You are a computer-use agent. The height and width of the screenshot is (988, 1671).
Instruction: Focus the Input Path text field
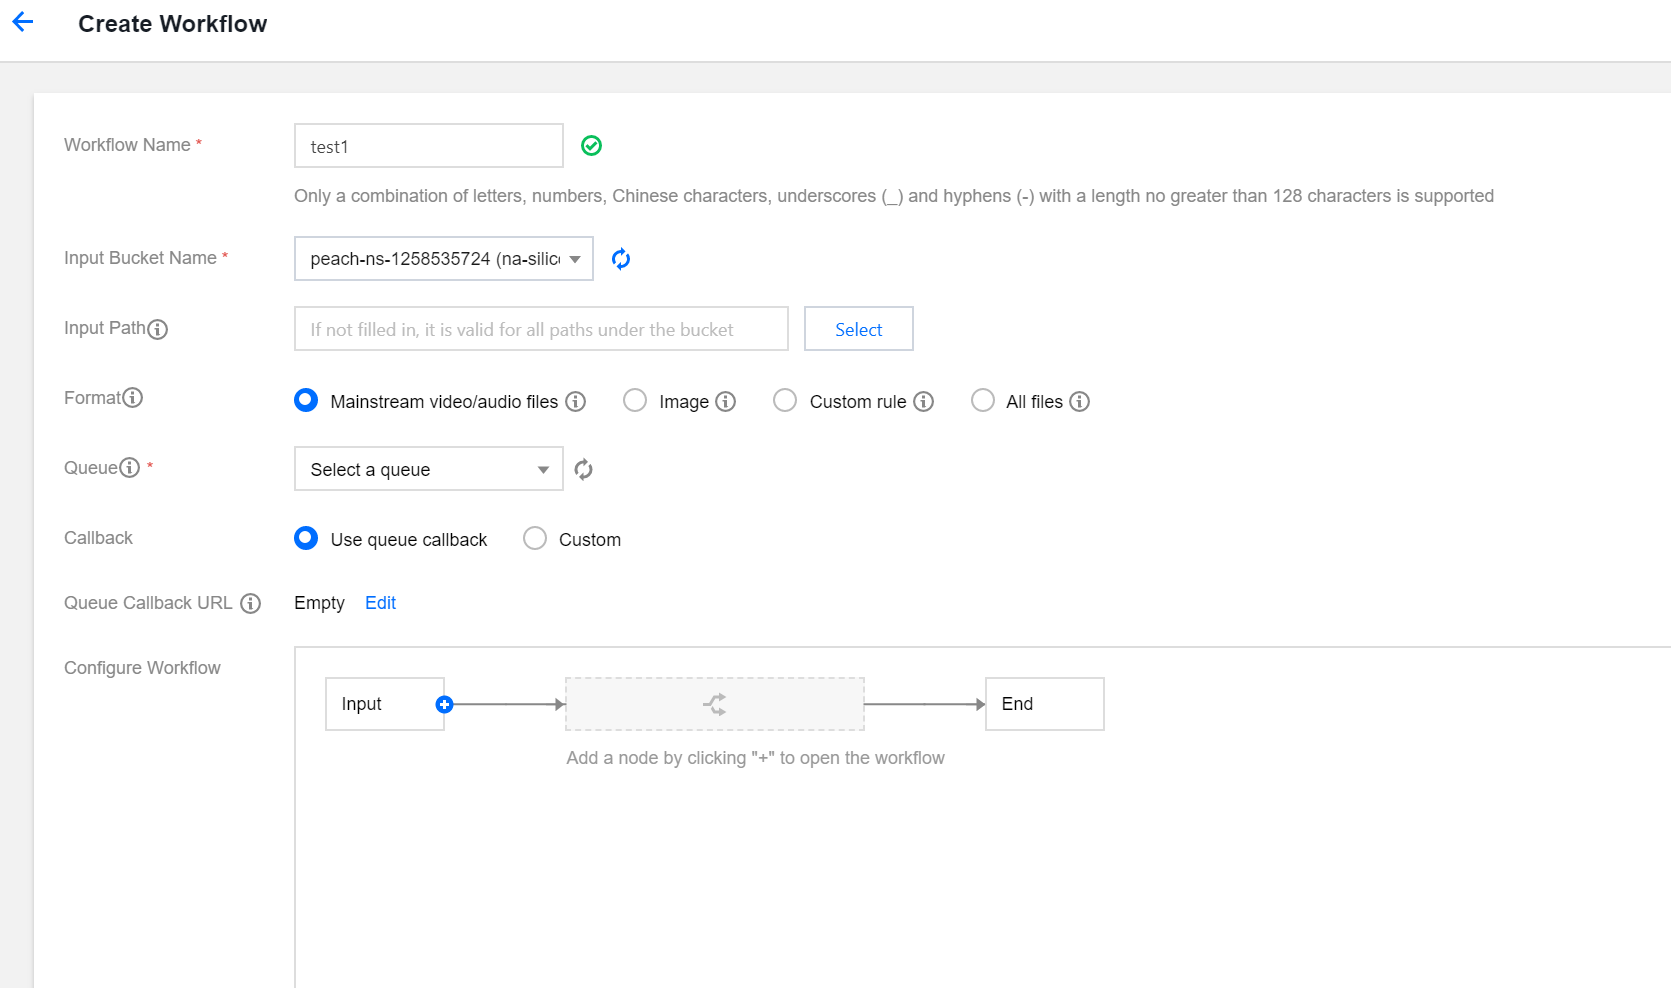tap(540, 329)
